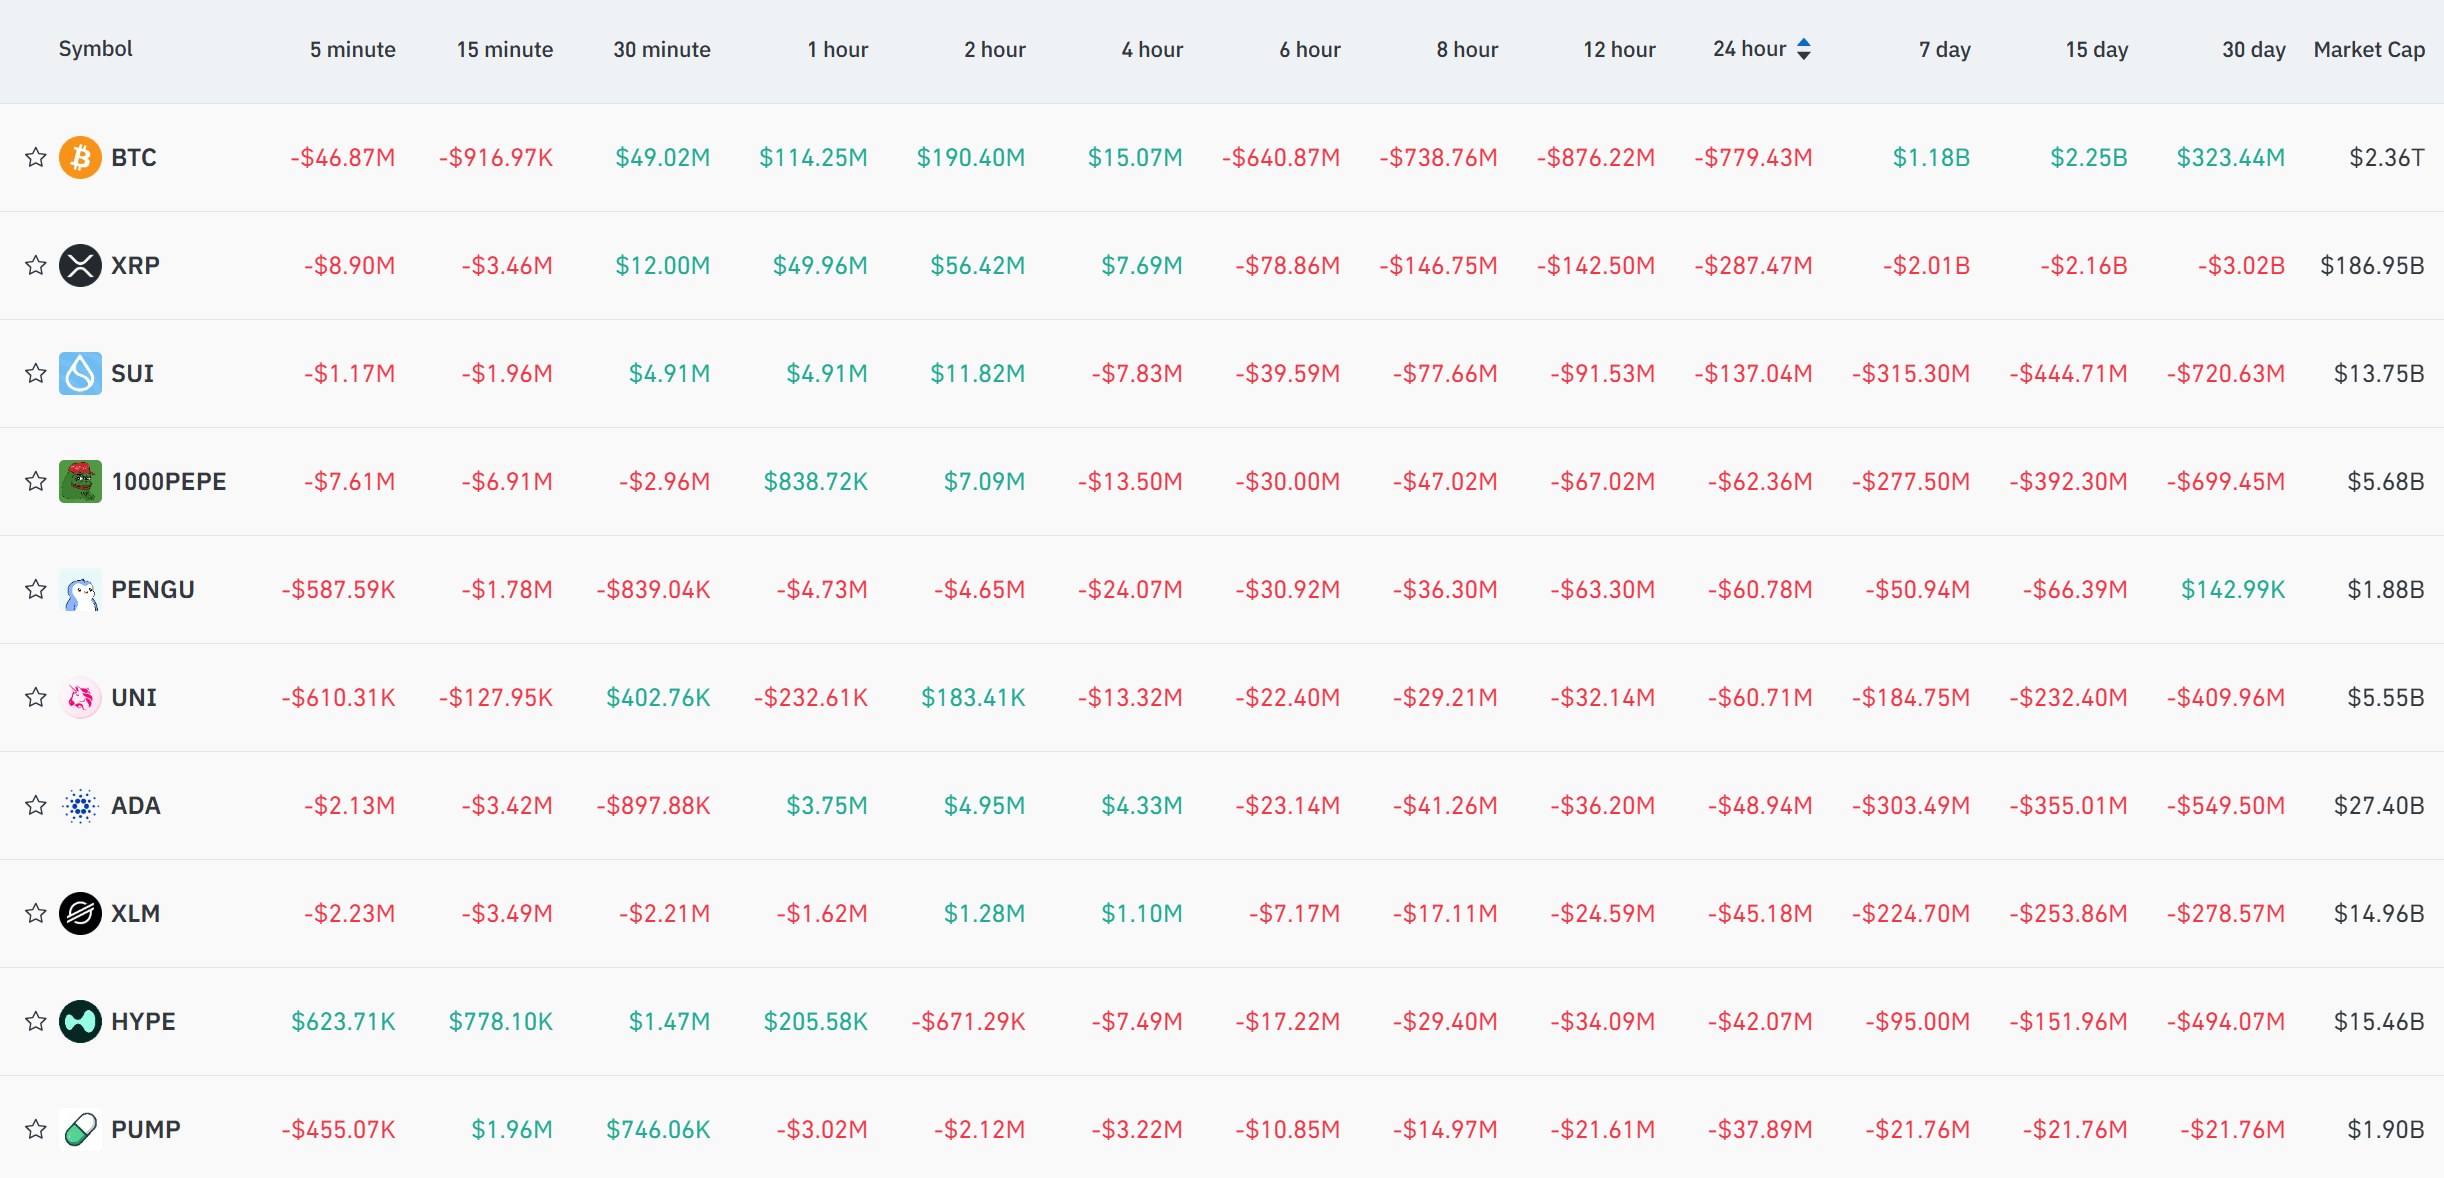The width and height of the screenshot is (2444, 1178).
Task: Click the UNI coin icon
Action: pyautogui.click(x=80, y=697)
